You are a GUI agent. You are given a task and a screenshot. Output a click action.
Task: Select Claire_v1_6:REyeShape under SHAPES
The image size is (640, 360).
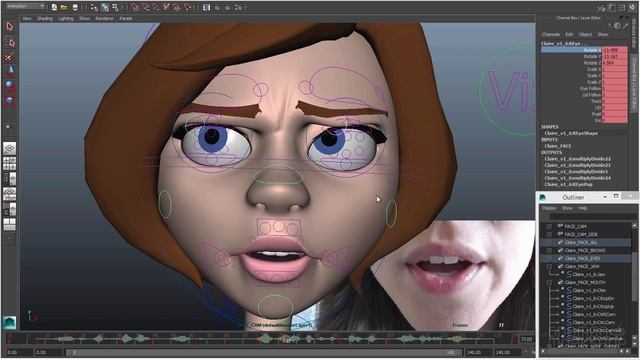point(571,133)
